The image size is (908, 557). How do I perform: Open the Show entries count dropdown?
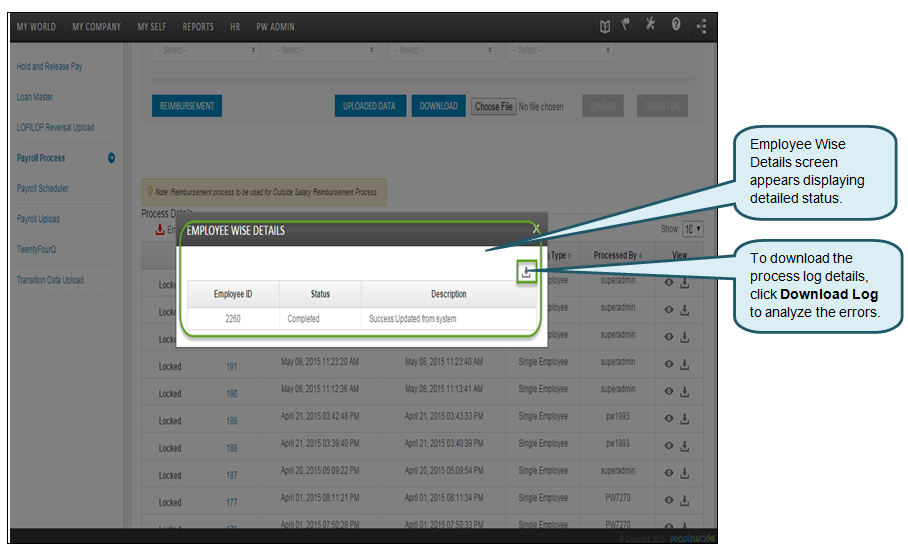click(x=692, y=229)
